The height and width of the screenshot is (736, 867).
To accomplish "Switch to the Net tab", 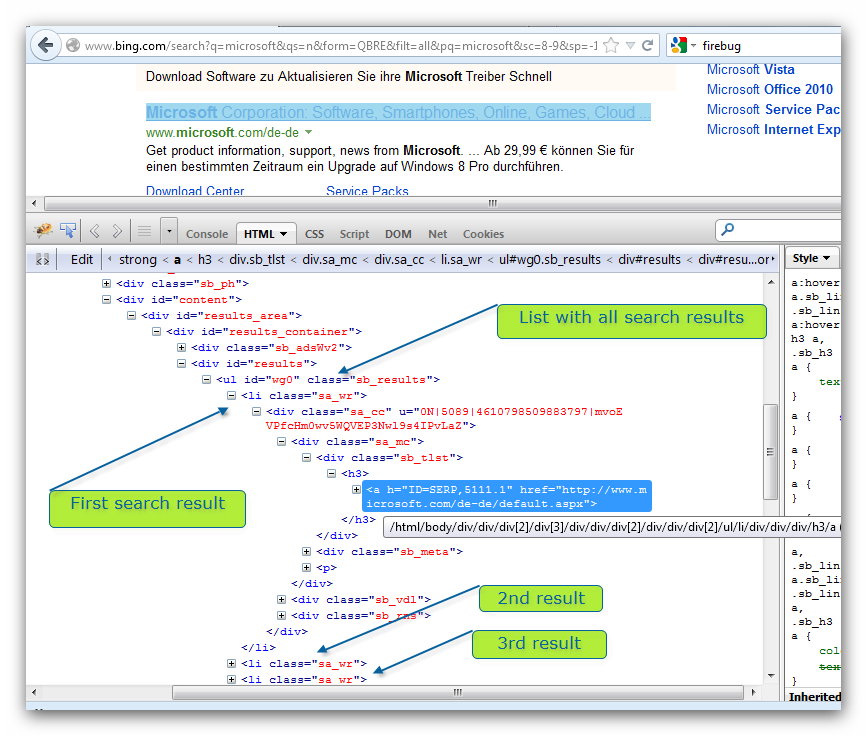I will [x=437, y=233].
